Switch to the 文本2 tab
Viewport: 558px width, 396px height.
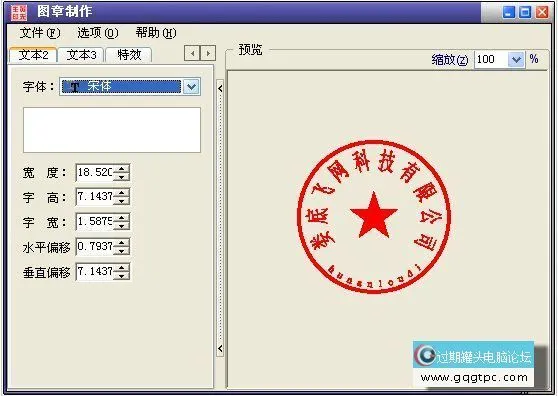(x=33, y=55)
